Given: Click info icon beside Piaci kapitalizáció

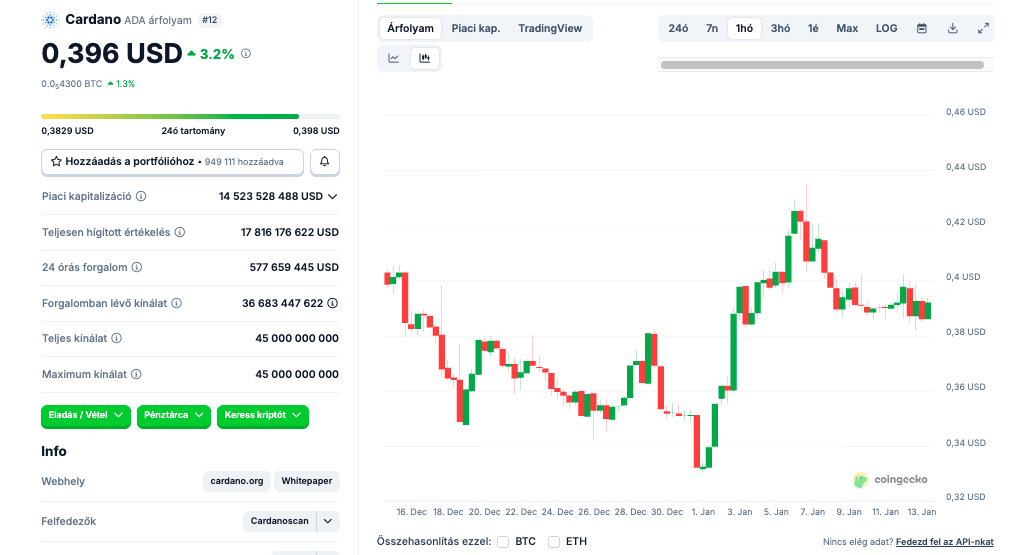Looking at the screenshot, I should coord(141,197).
